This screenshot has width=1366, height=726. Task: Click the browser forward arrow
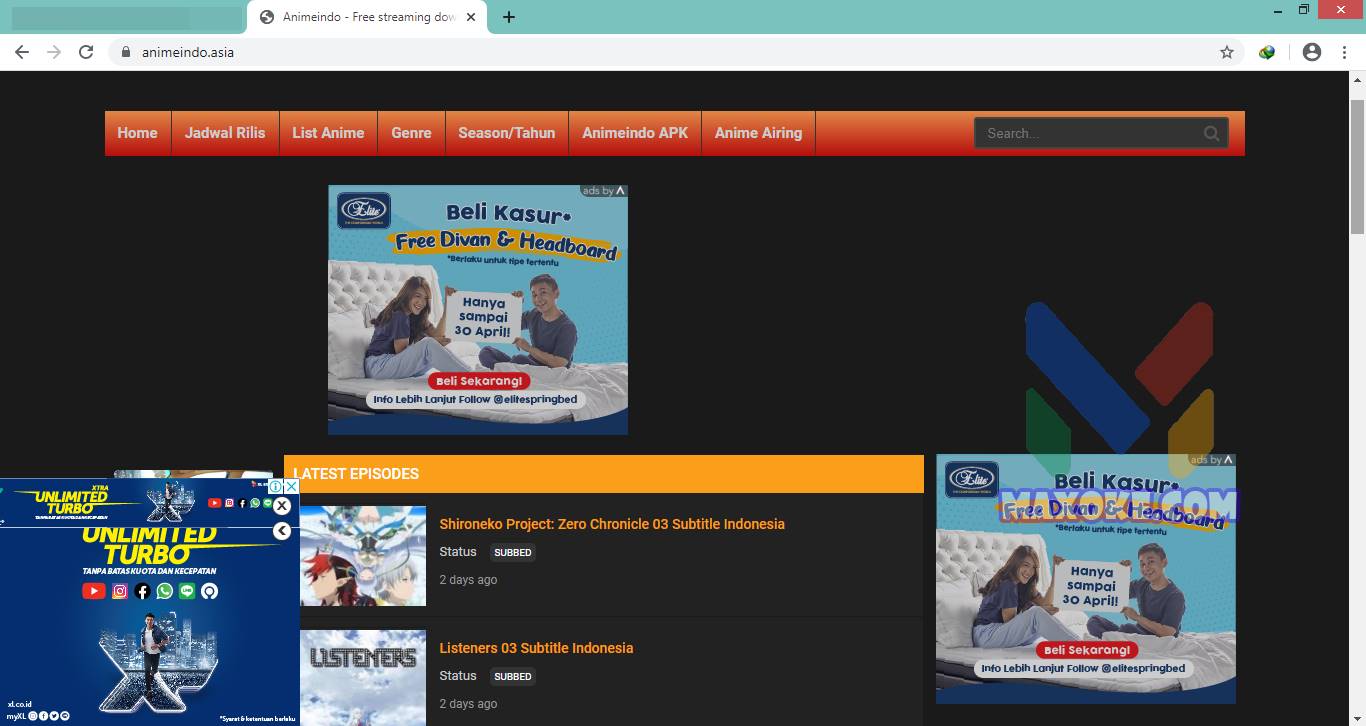54,52
